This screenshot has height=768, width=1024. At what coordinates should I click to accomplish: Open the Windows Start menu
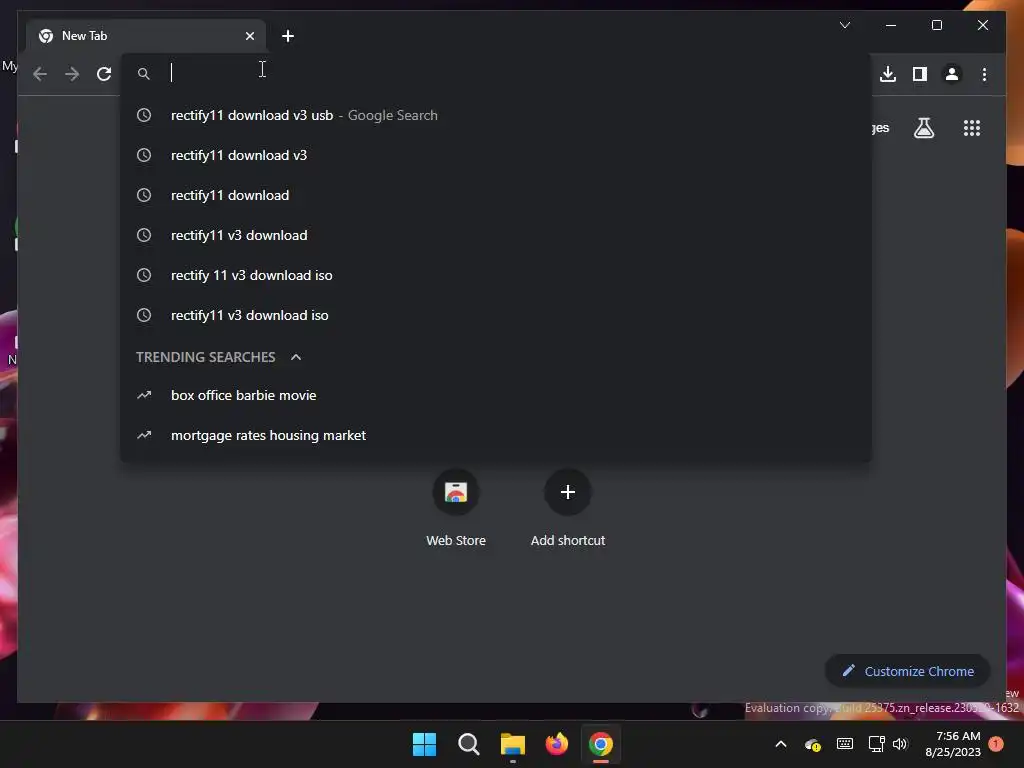tap(424, 744)
